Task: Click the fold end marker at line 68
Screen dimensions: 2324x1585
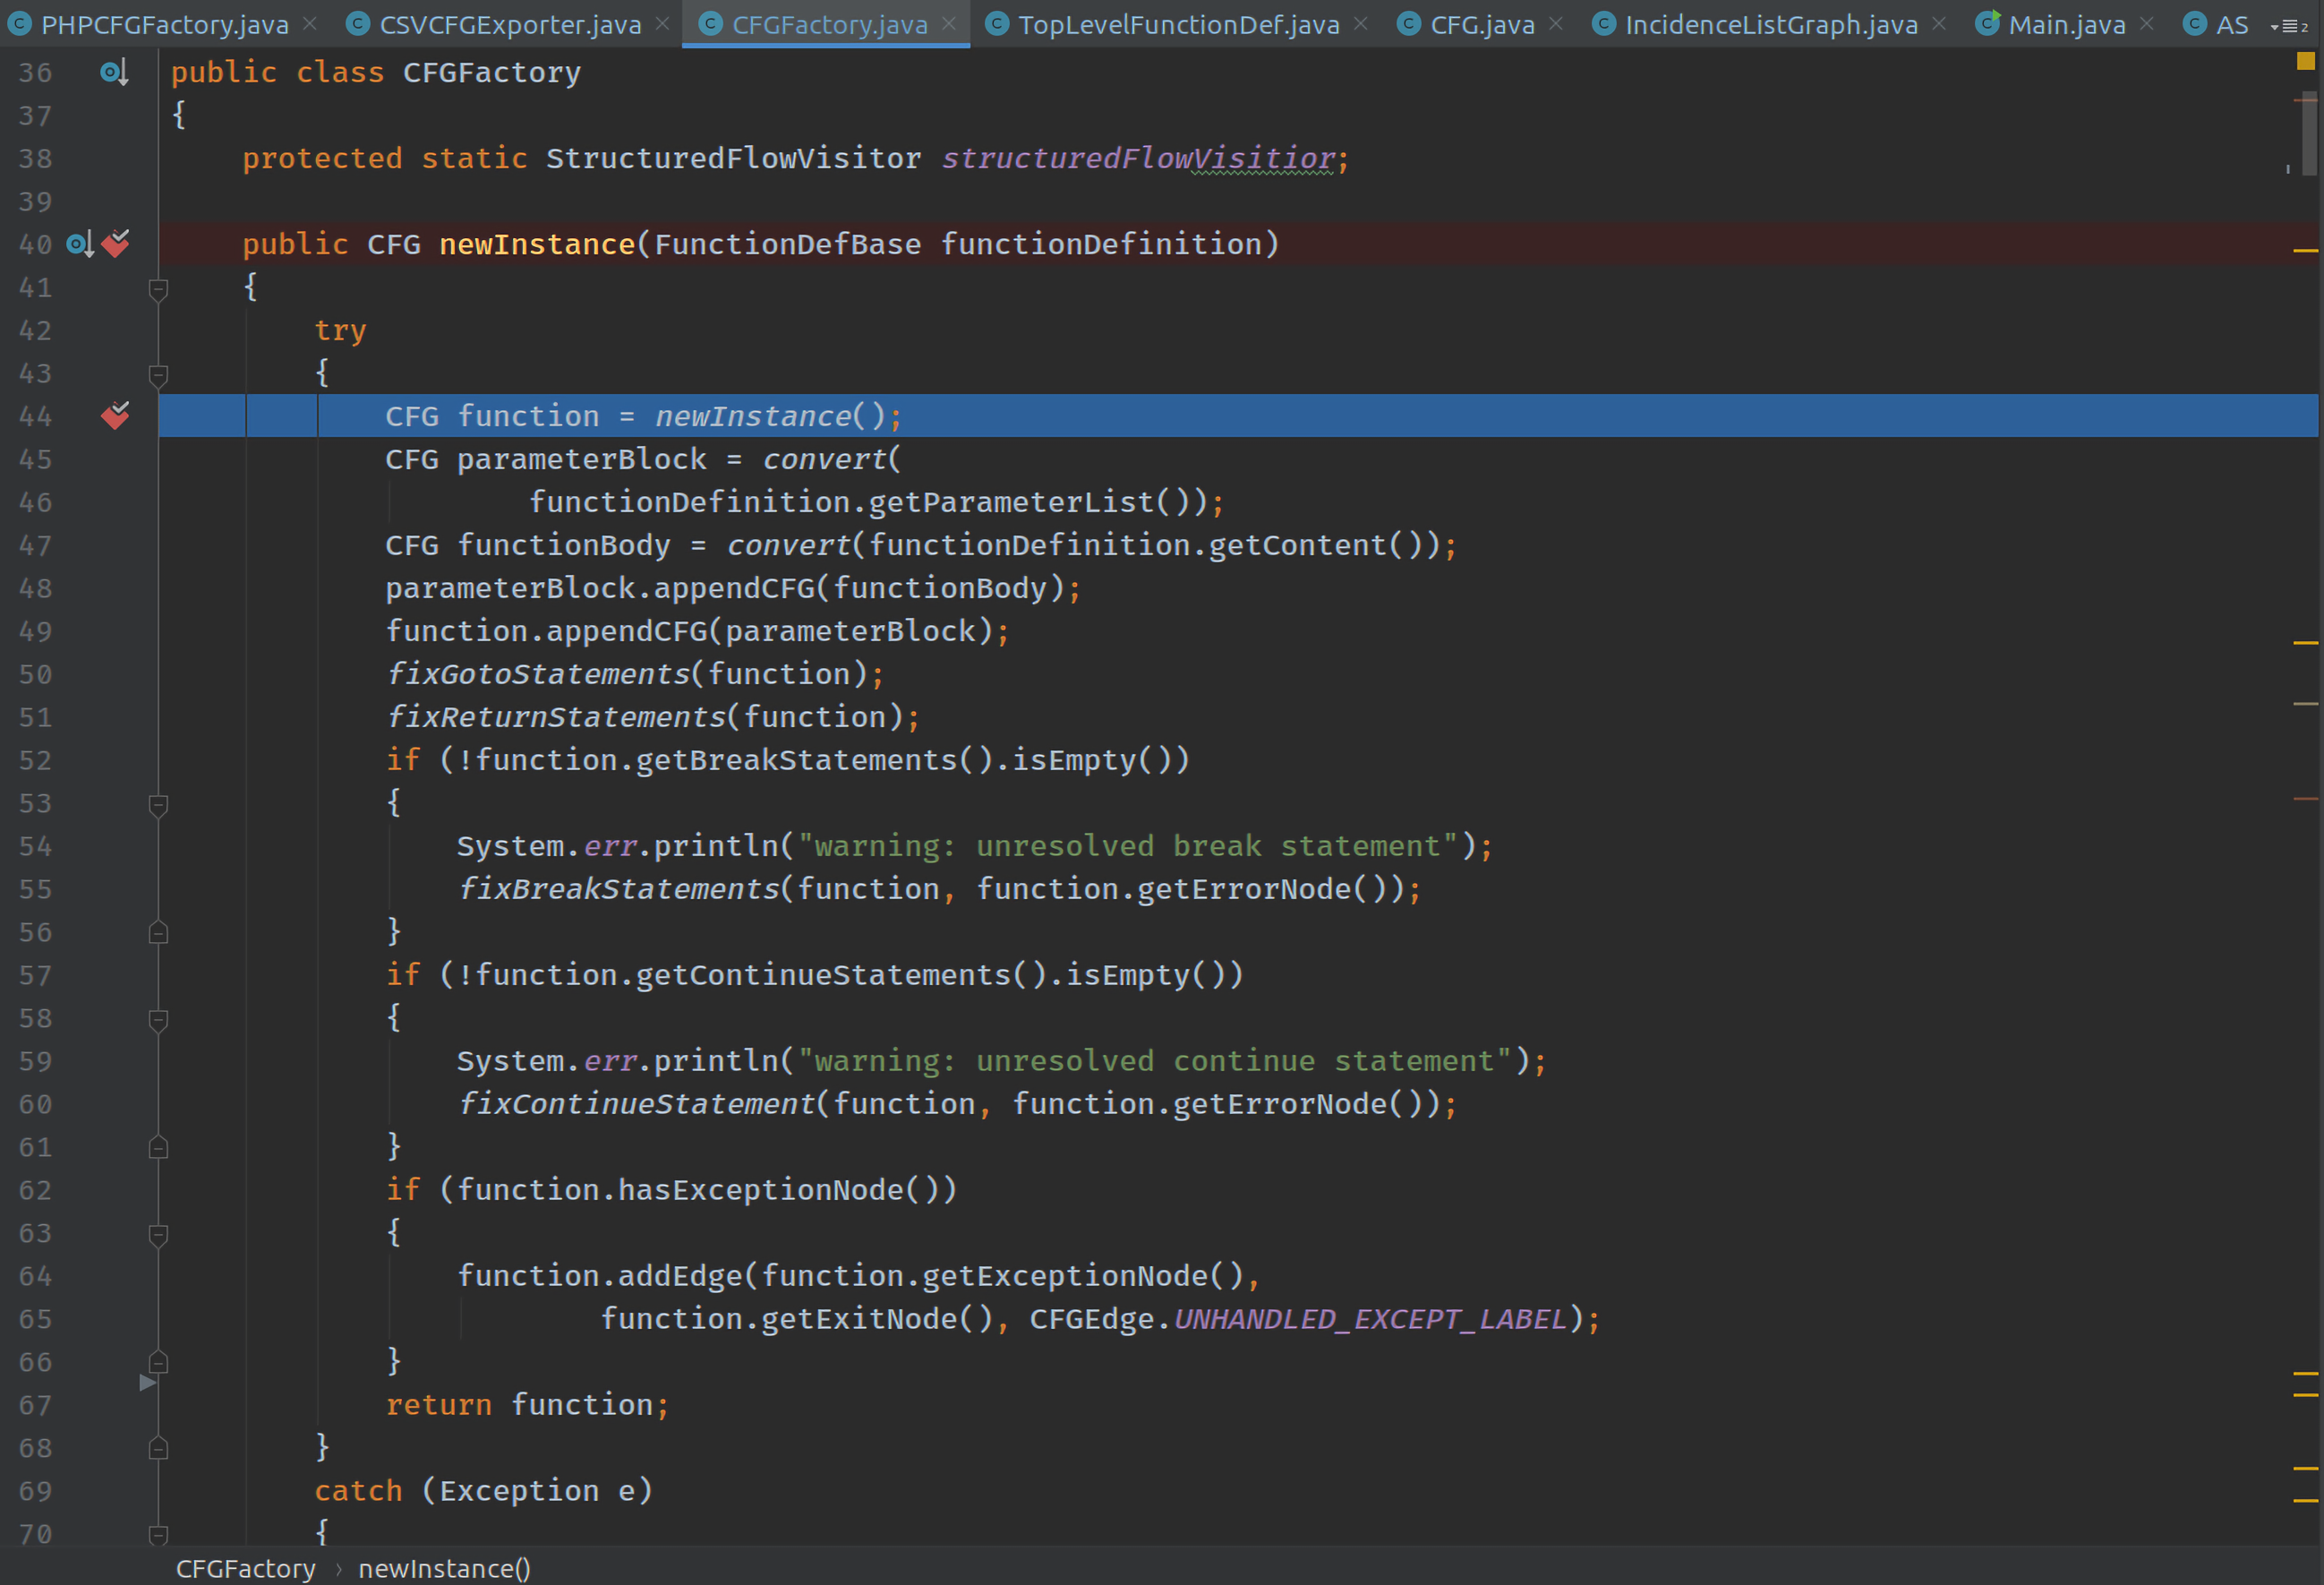Action: (158, 1449)
